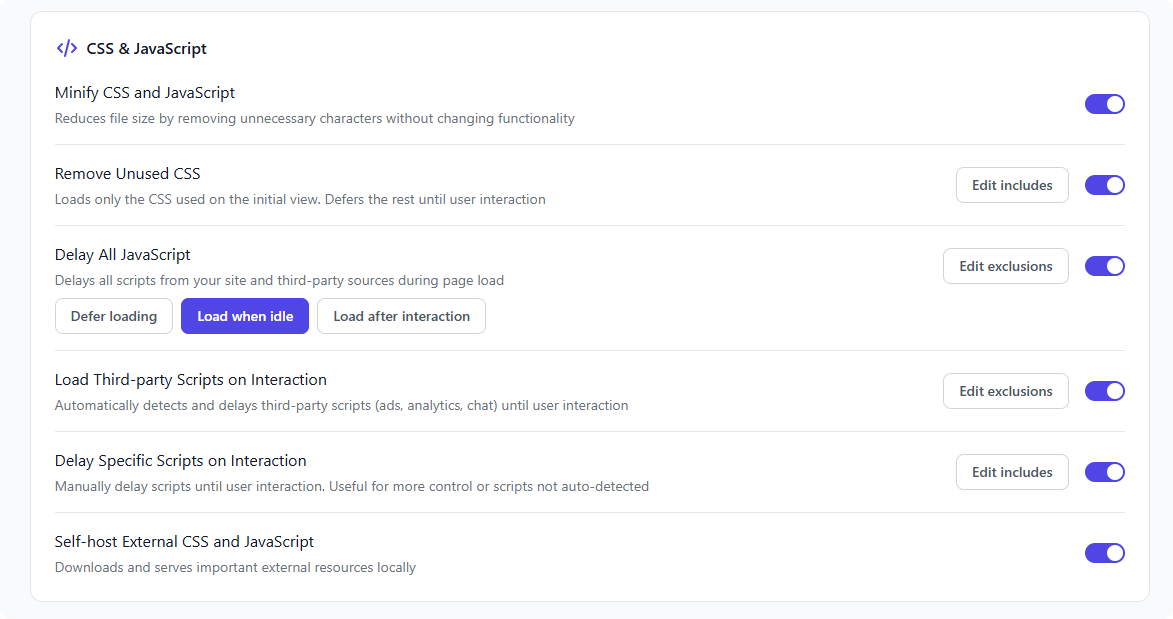Select the Defer loading option
This screenshot has height=619, width=1173.
(x=114, y=316)
